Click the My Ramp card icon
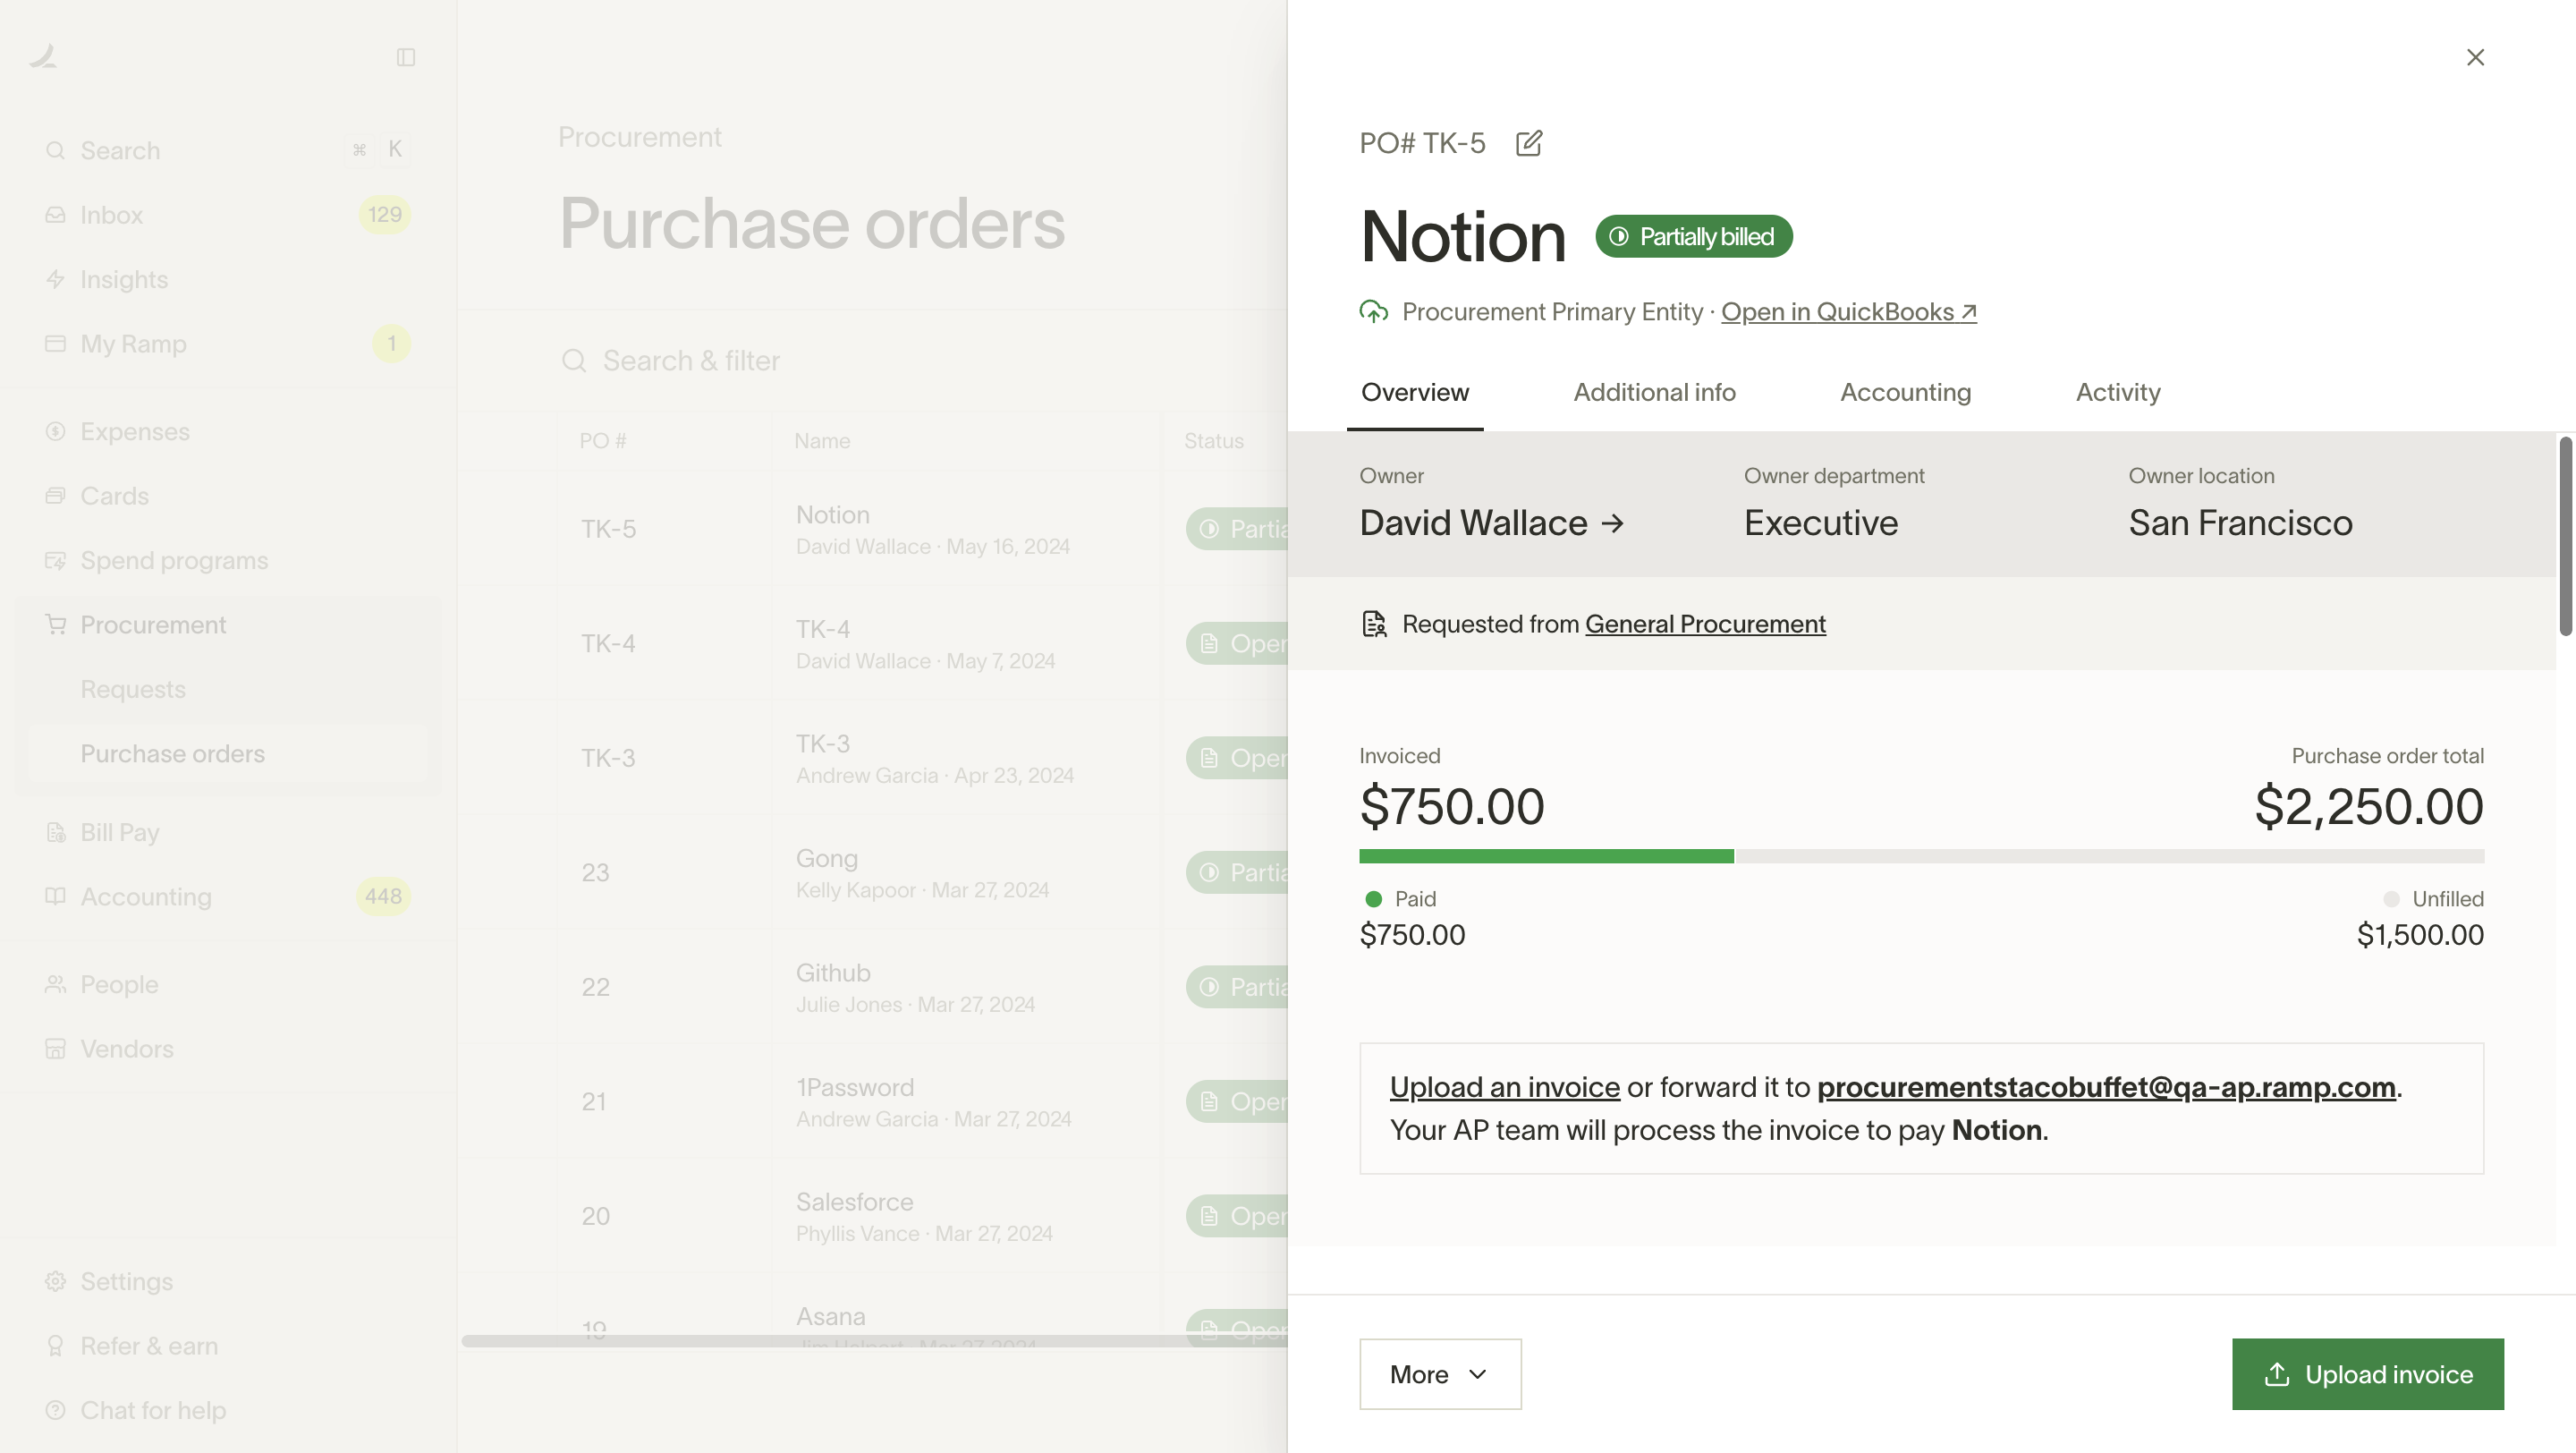Screen dimensions: 2576x1453 click(56, 344)
